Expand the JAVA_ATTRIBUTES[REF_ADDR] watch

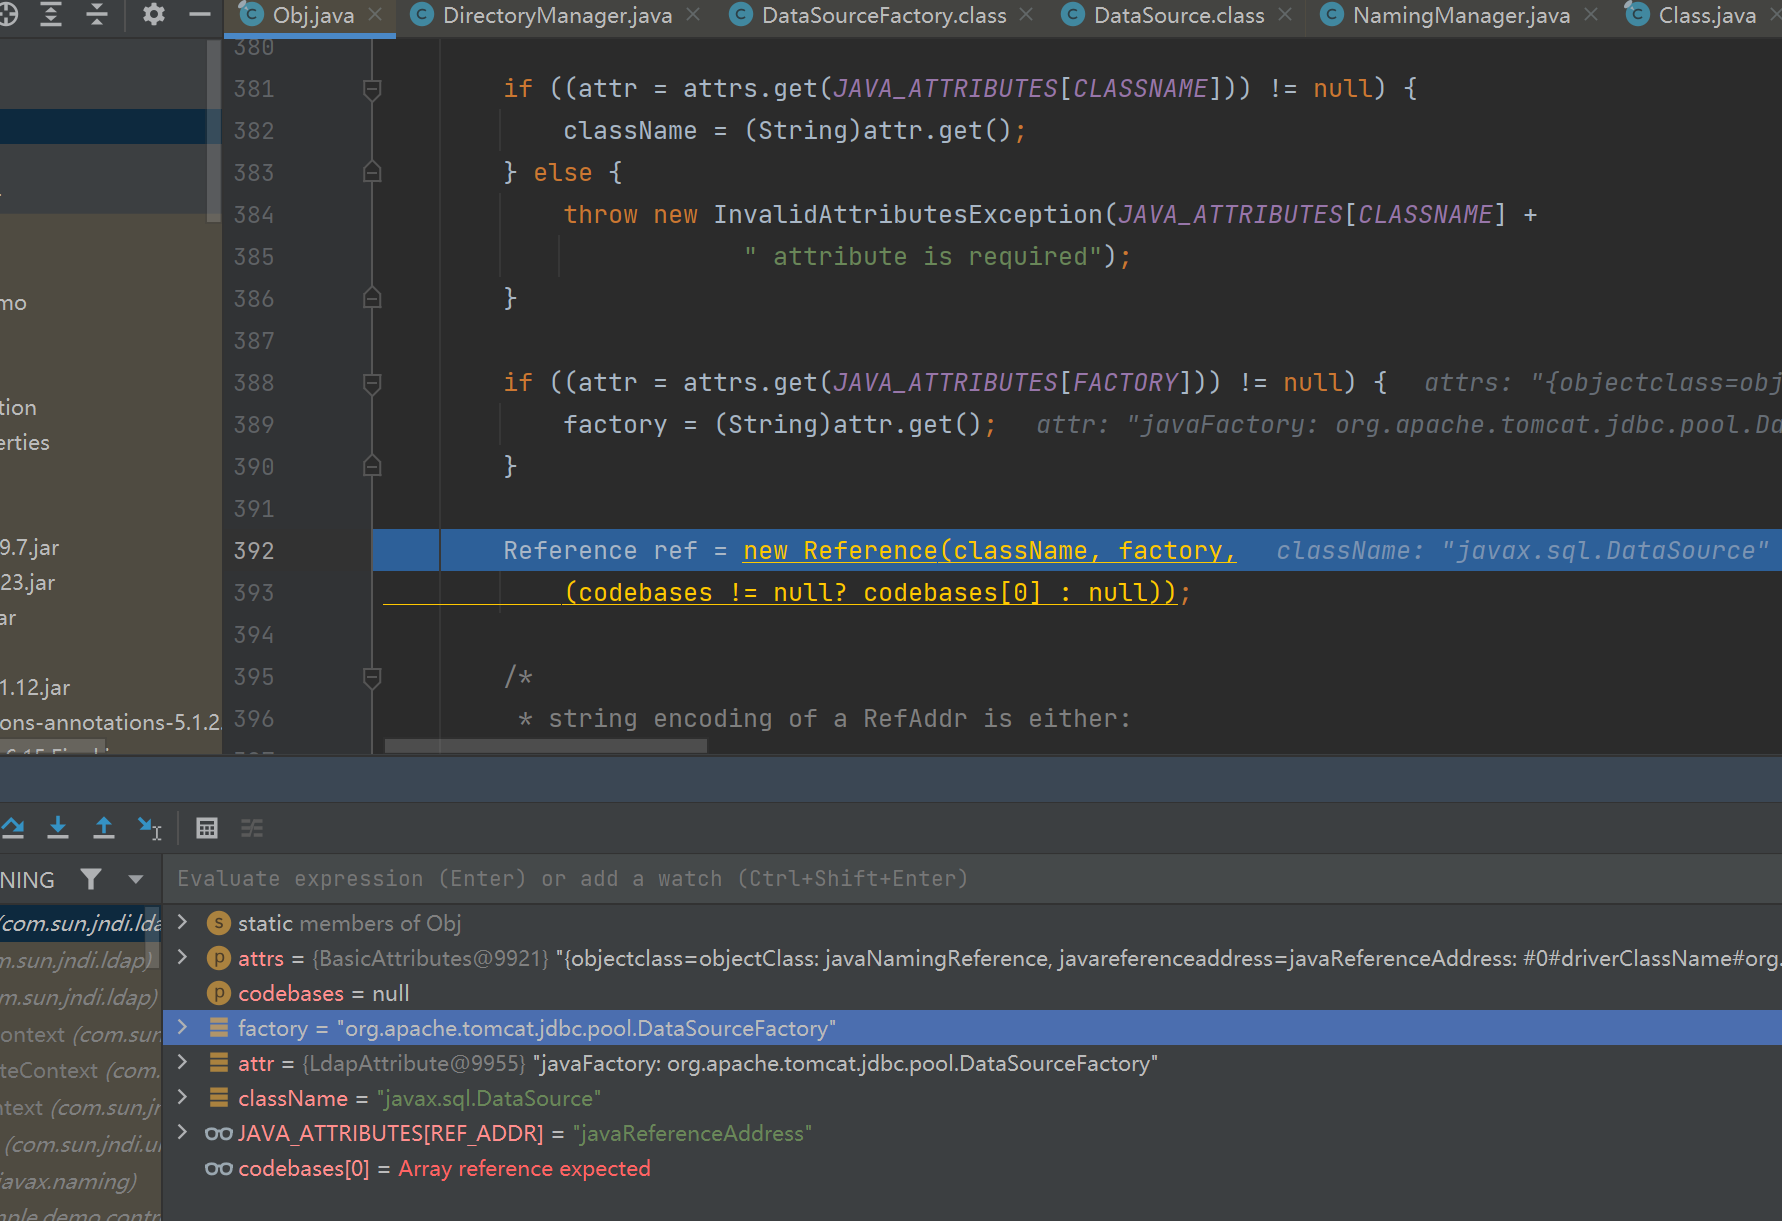click(x=182, y=1132)
